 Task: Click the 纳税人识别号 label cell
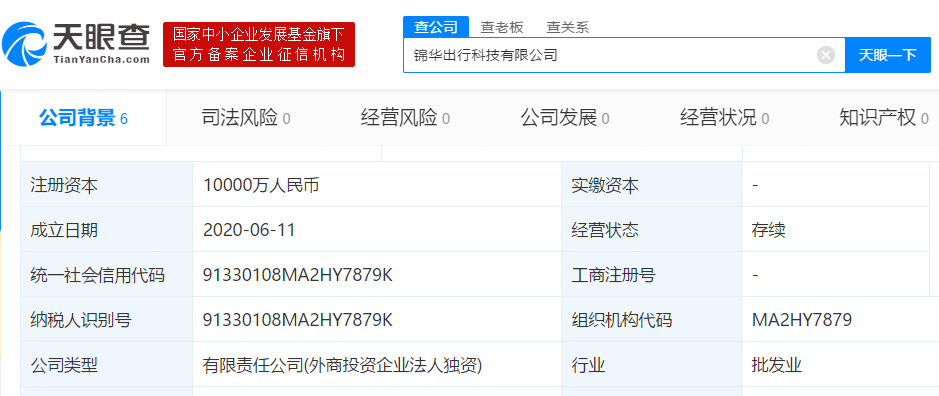point(107,320)
